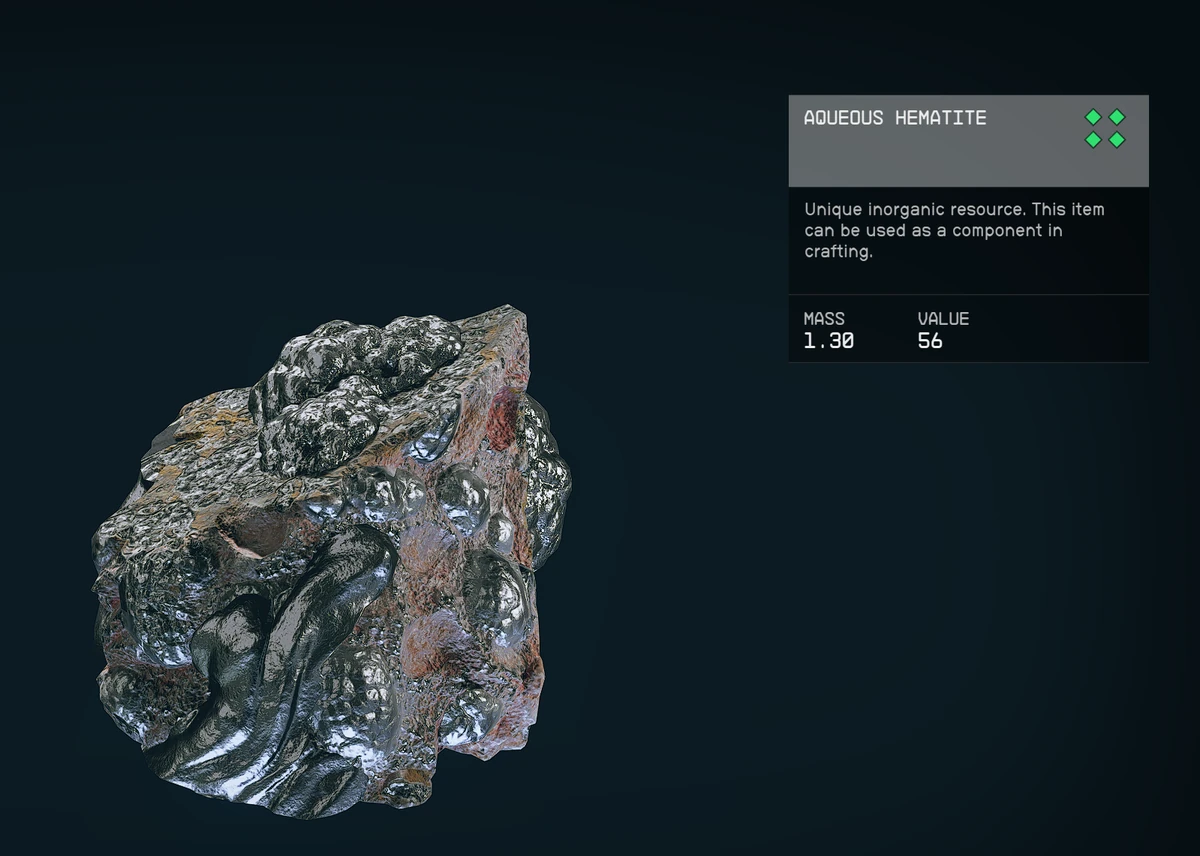Click the divider line above the MASS section

pos(968,295)
